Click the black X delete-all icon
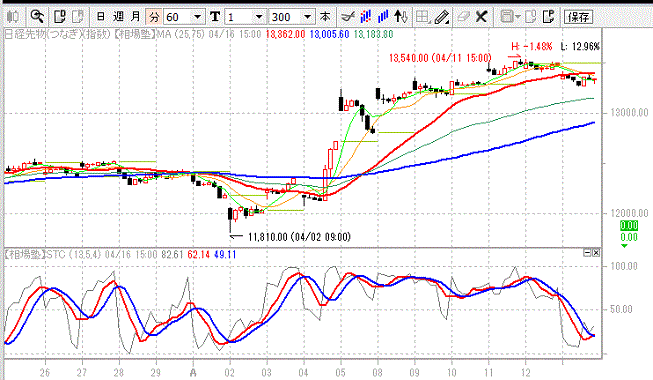The image size is (653, 380). click(481, 17)
